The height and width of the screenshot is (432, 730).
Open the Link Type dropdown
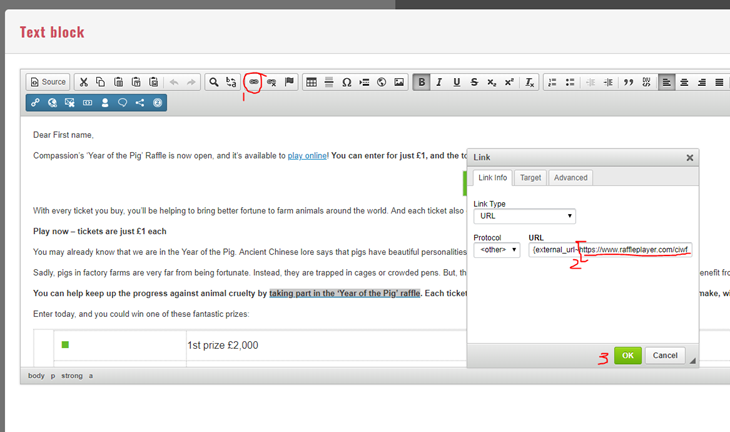524,216
